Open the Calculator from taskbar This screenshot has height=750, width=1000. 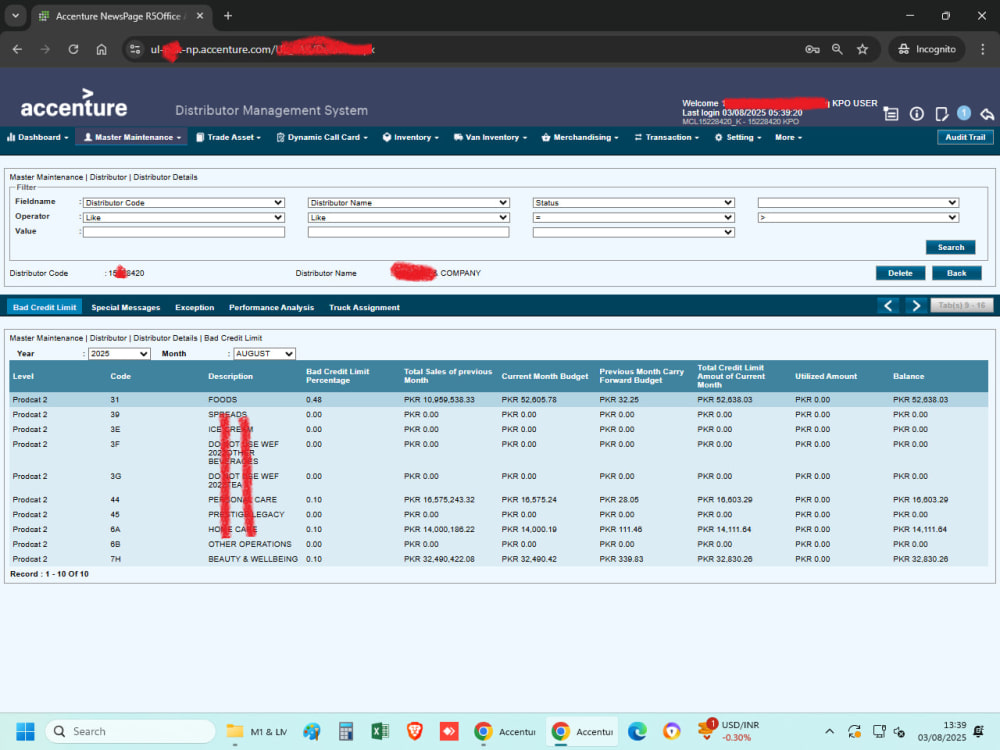346,732
